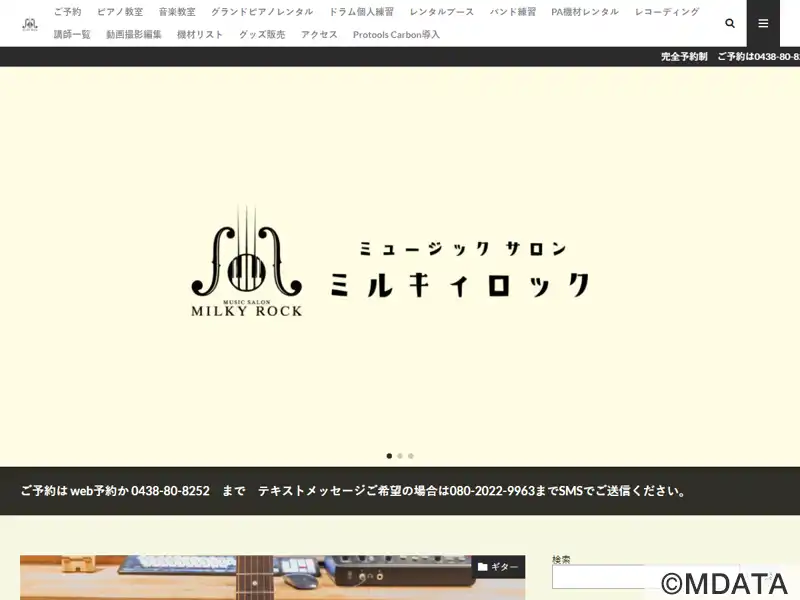Image resolution: width=800 pixels, height=600 pixels.
Task: Select the third slider dot
Action: click(x=411, y=456)
